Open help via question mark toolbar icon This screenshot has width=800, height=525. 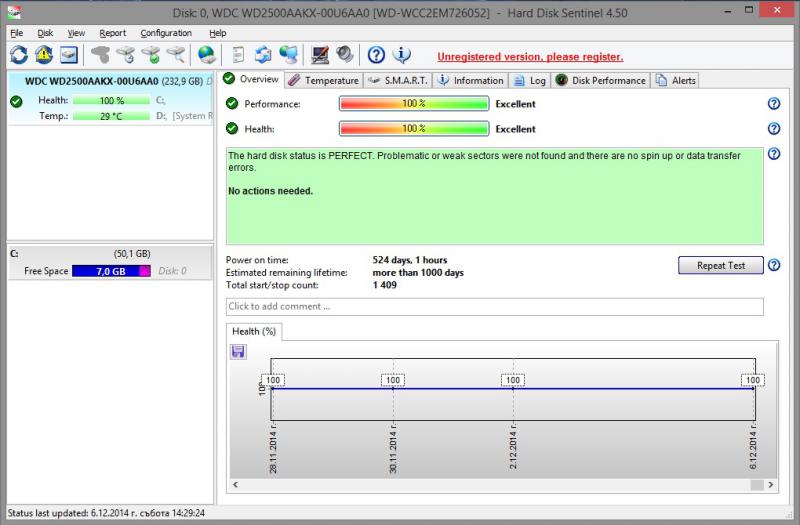click(x=376, y=55)
